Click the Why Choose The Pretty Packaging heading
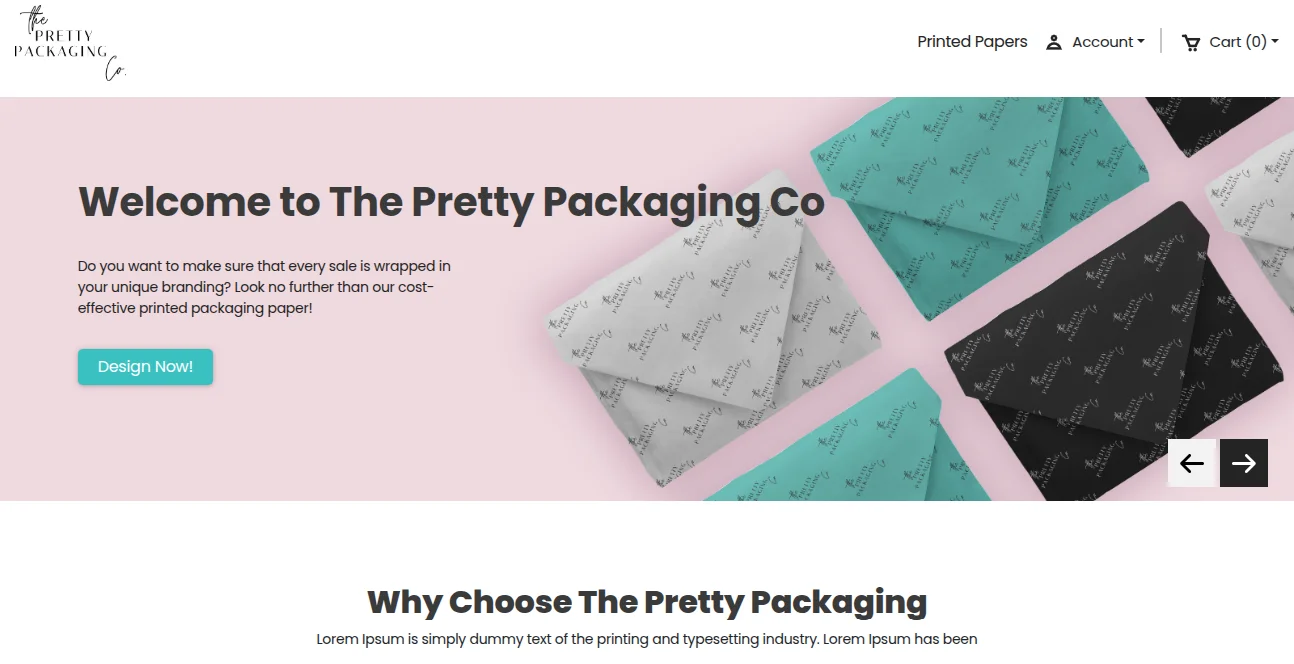The width and height of the screenshot is (1294, 664). [x=647, y=602]
